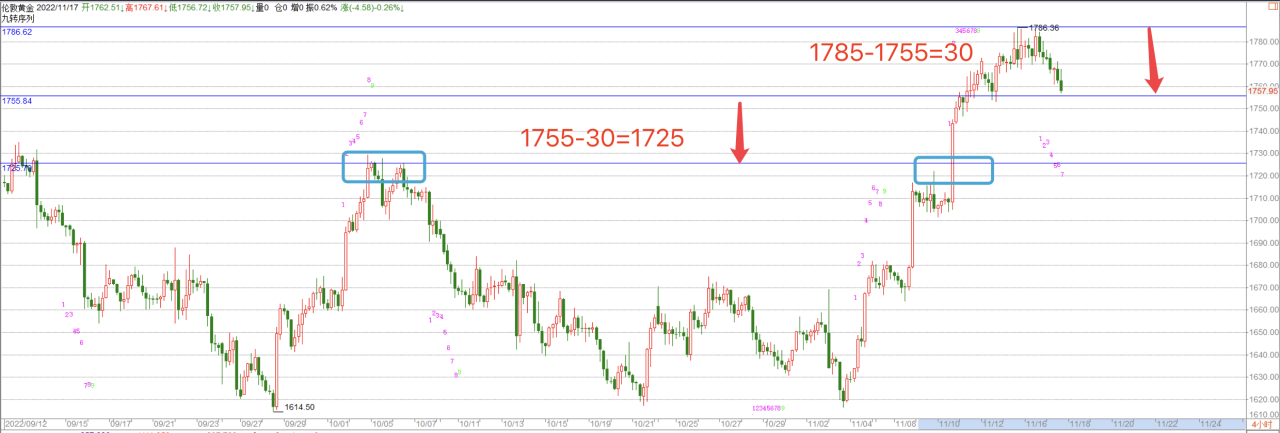Click the 10/05 date axis label

(x=384, y=424)
